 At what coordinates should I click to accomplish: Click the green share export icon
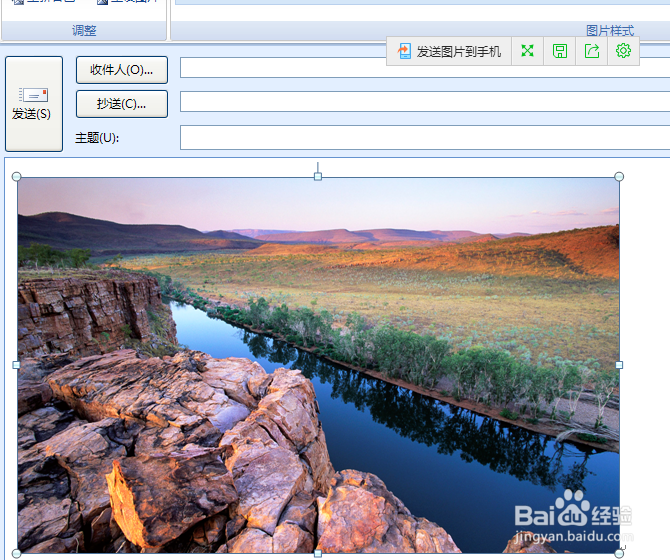[x=592, y=51]
